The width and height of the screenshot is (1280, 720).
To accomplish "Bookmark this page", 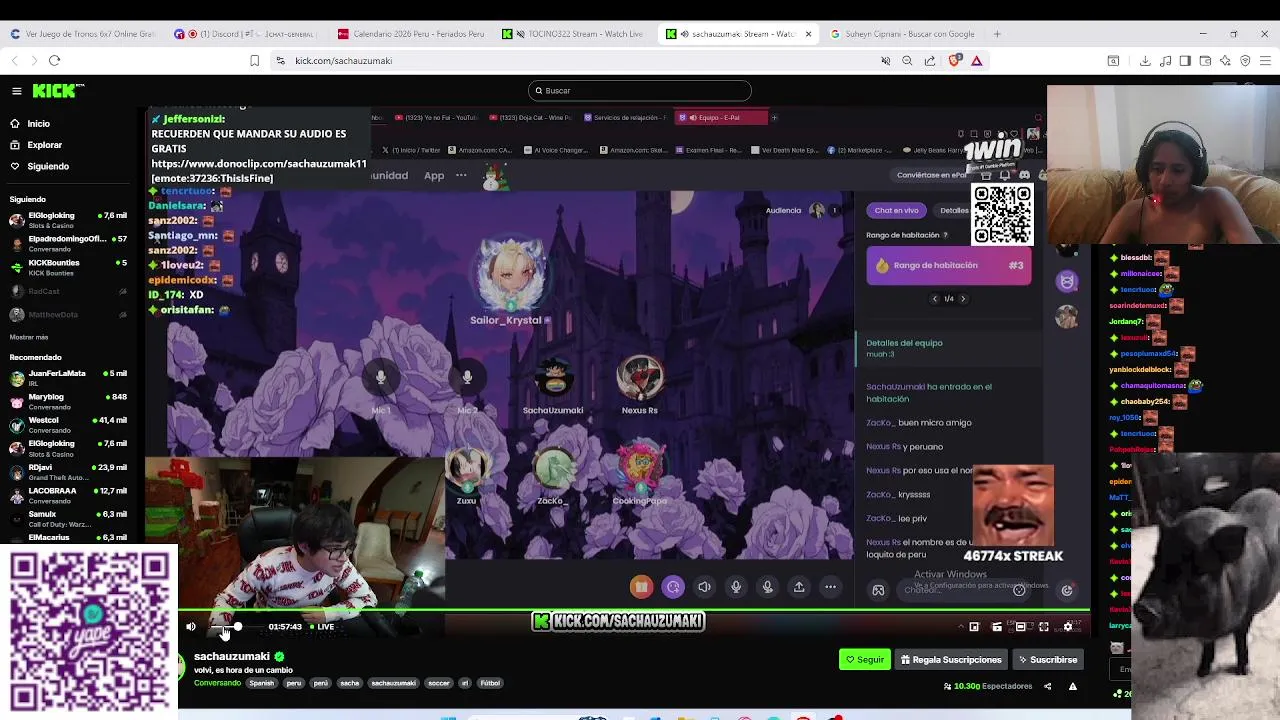I will point(254,61).
